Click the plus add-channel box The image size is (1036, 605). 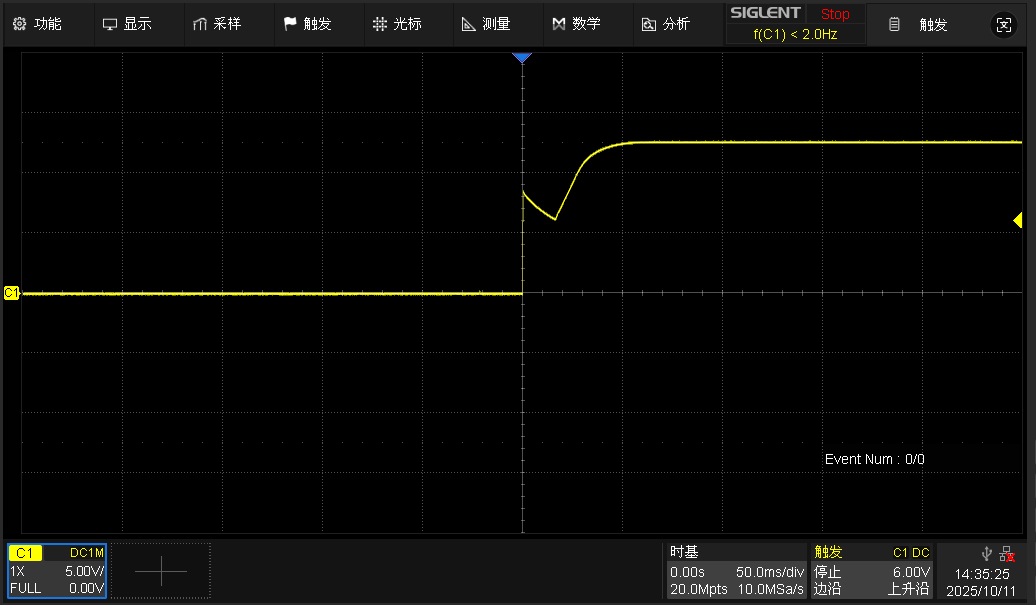click(x=161, y=571)
